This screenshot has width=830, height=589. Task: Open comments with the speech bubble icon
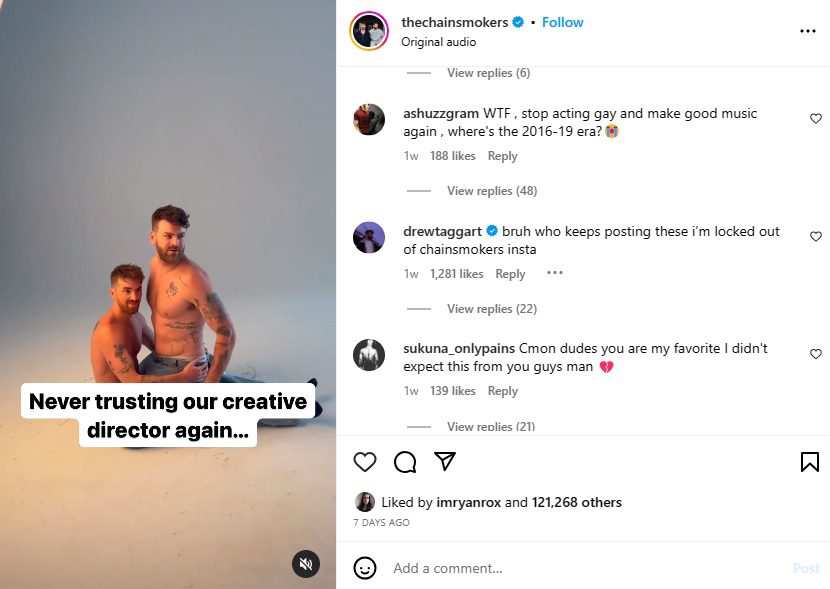(405, 462)
